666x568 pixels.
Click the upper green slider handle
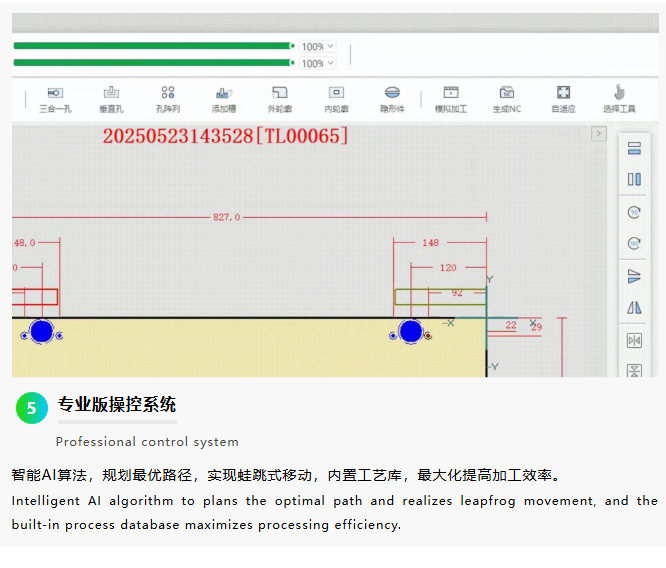click(292, 46)
